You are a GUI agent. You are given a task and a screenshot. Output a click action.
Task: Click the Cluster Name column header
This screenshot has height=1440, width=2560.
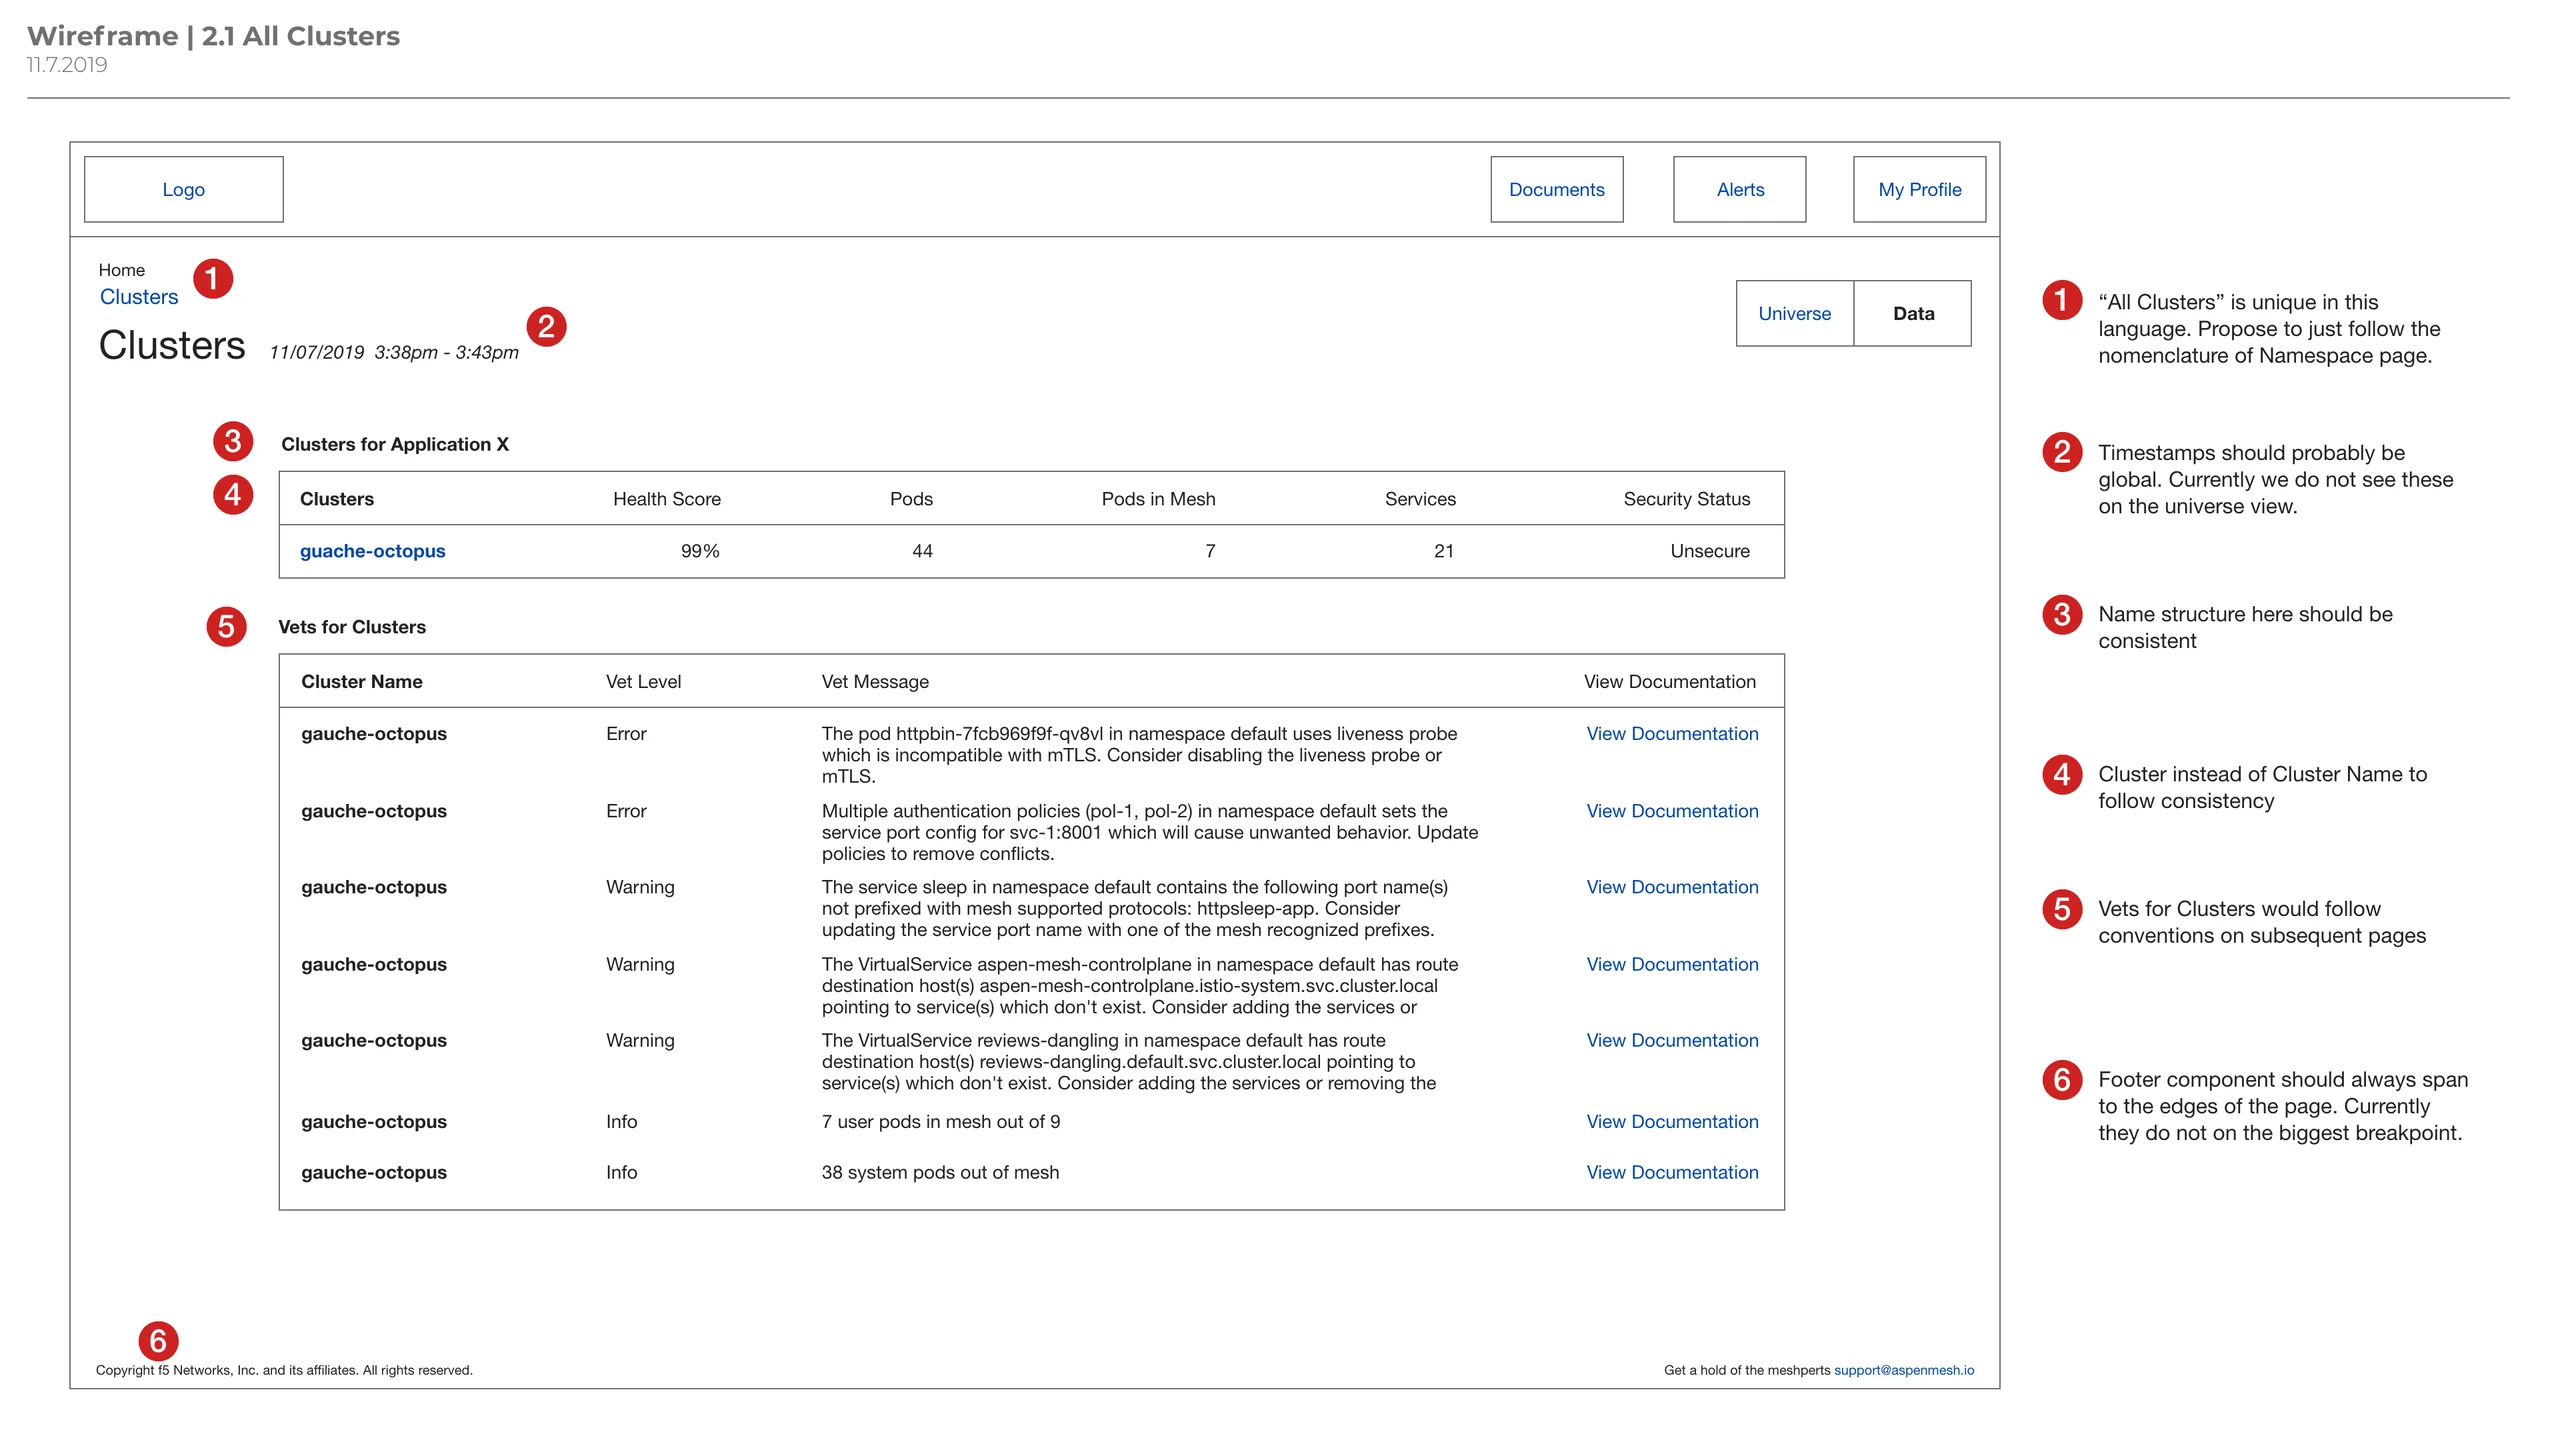point(361,682)
